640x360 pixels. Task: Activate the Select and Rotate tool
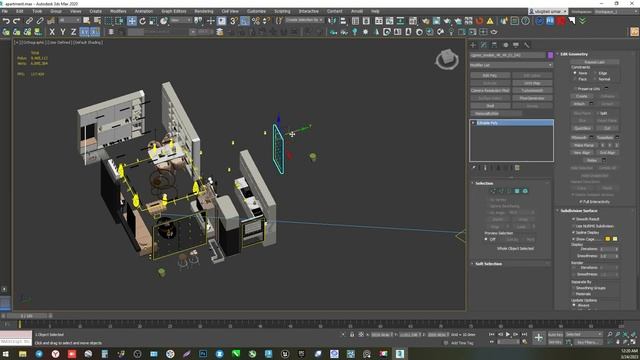pos(142,20)
